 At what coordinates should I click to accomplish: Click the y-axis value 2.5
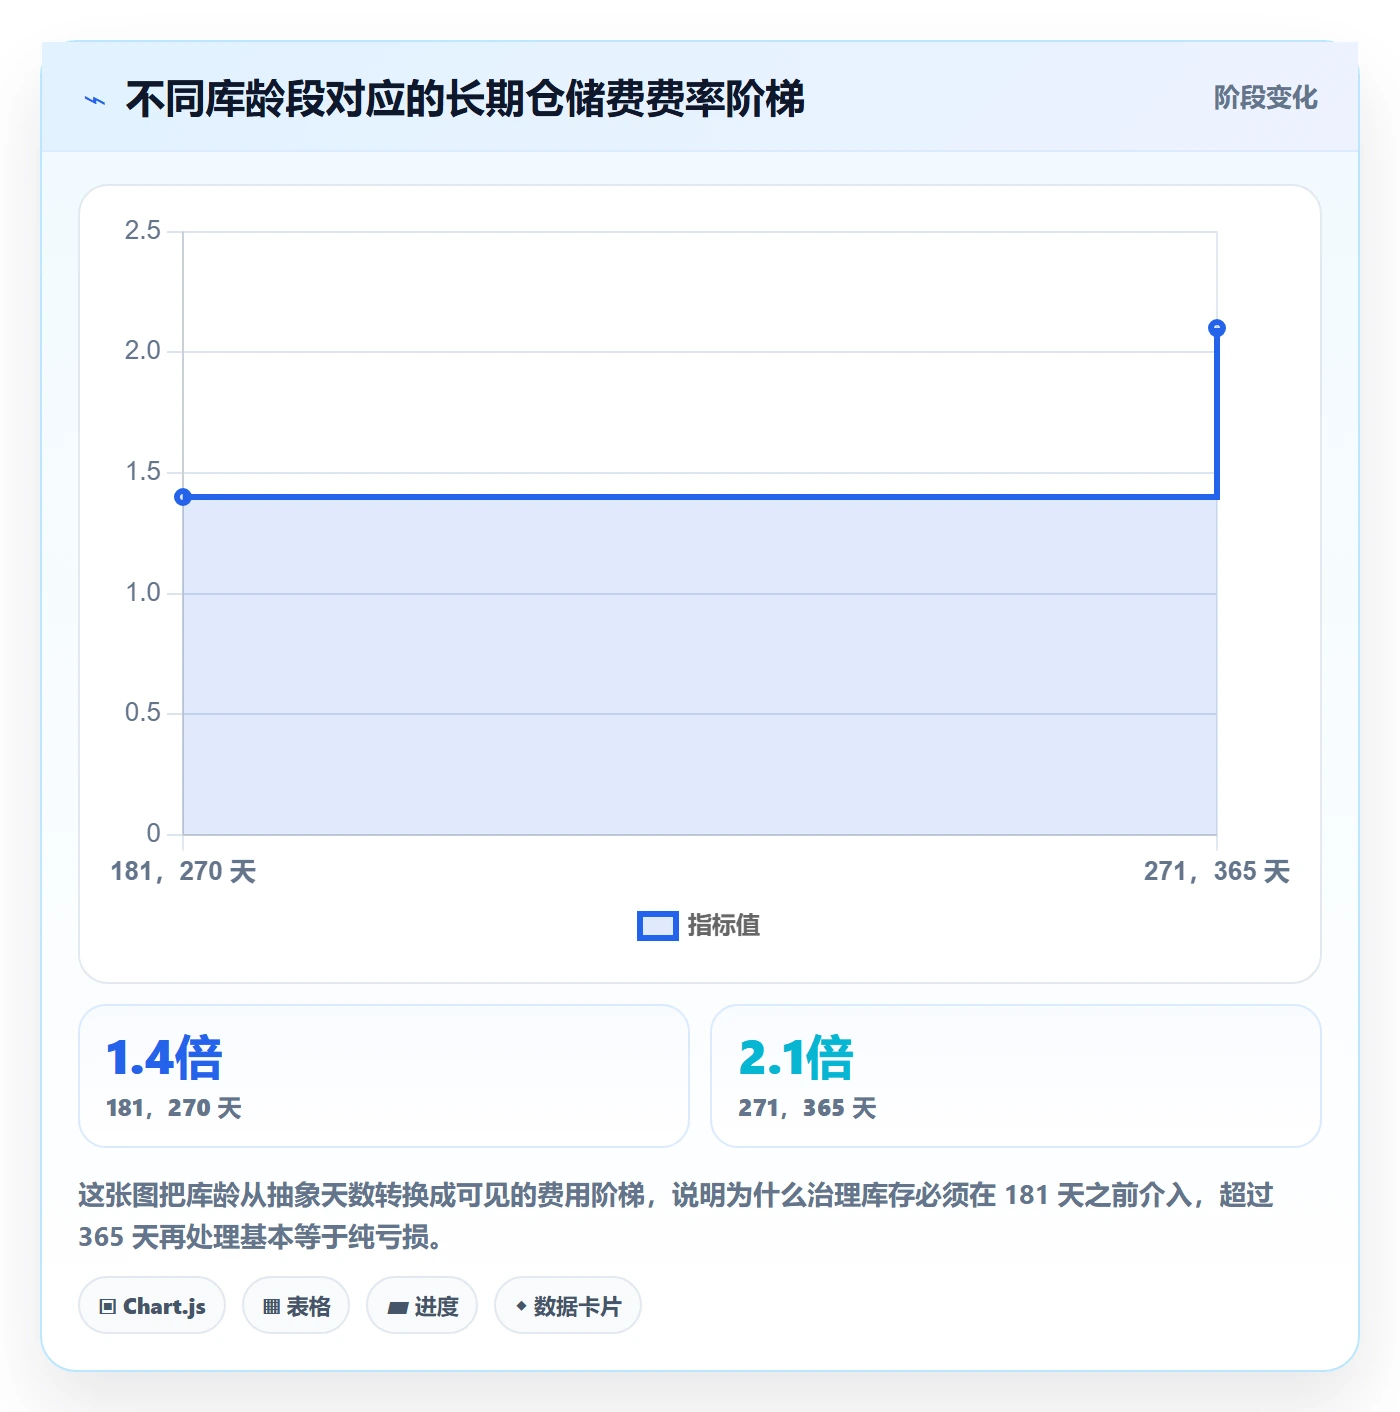(142, 231)
